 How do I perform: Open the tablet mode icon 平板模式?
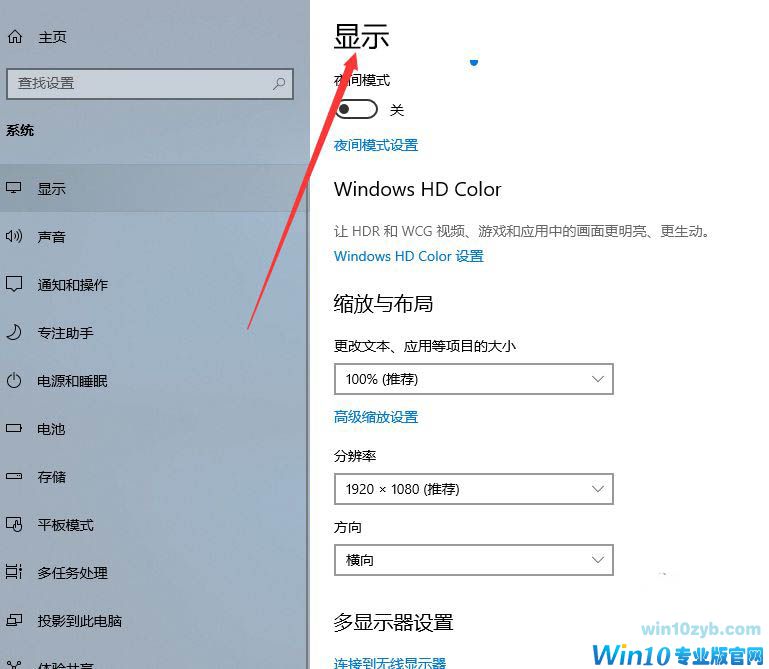tap(14, 524)
